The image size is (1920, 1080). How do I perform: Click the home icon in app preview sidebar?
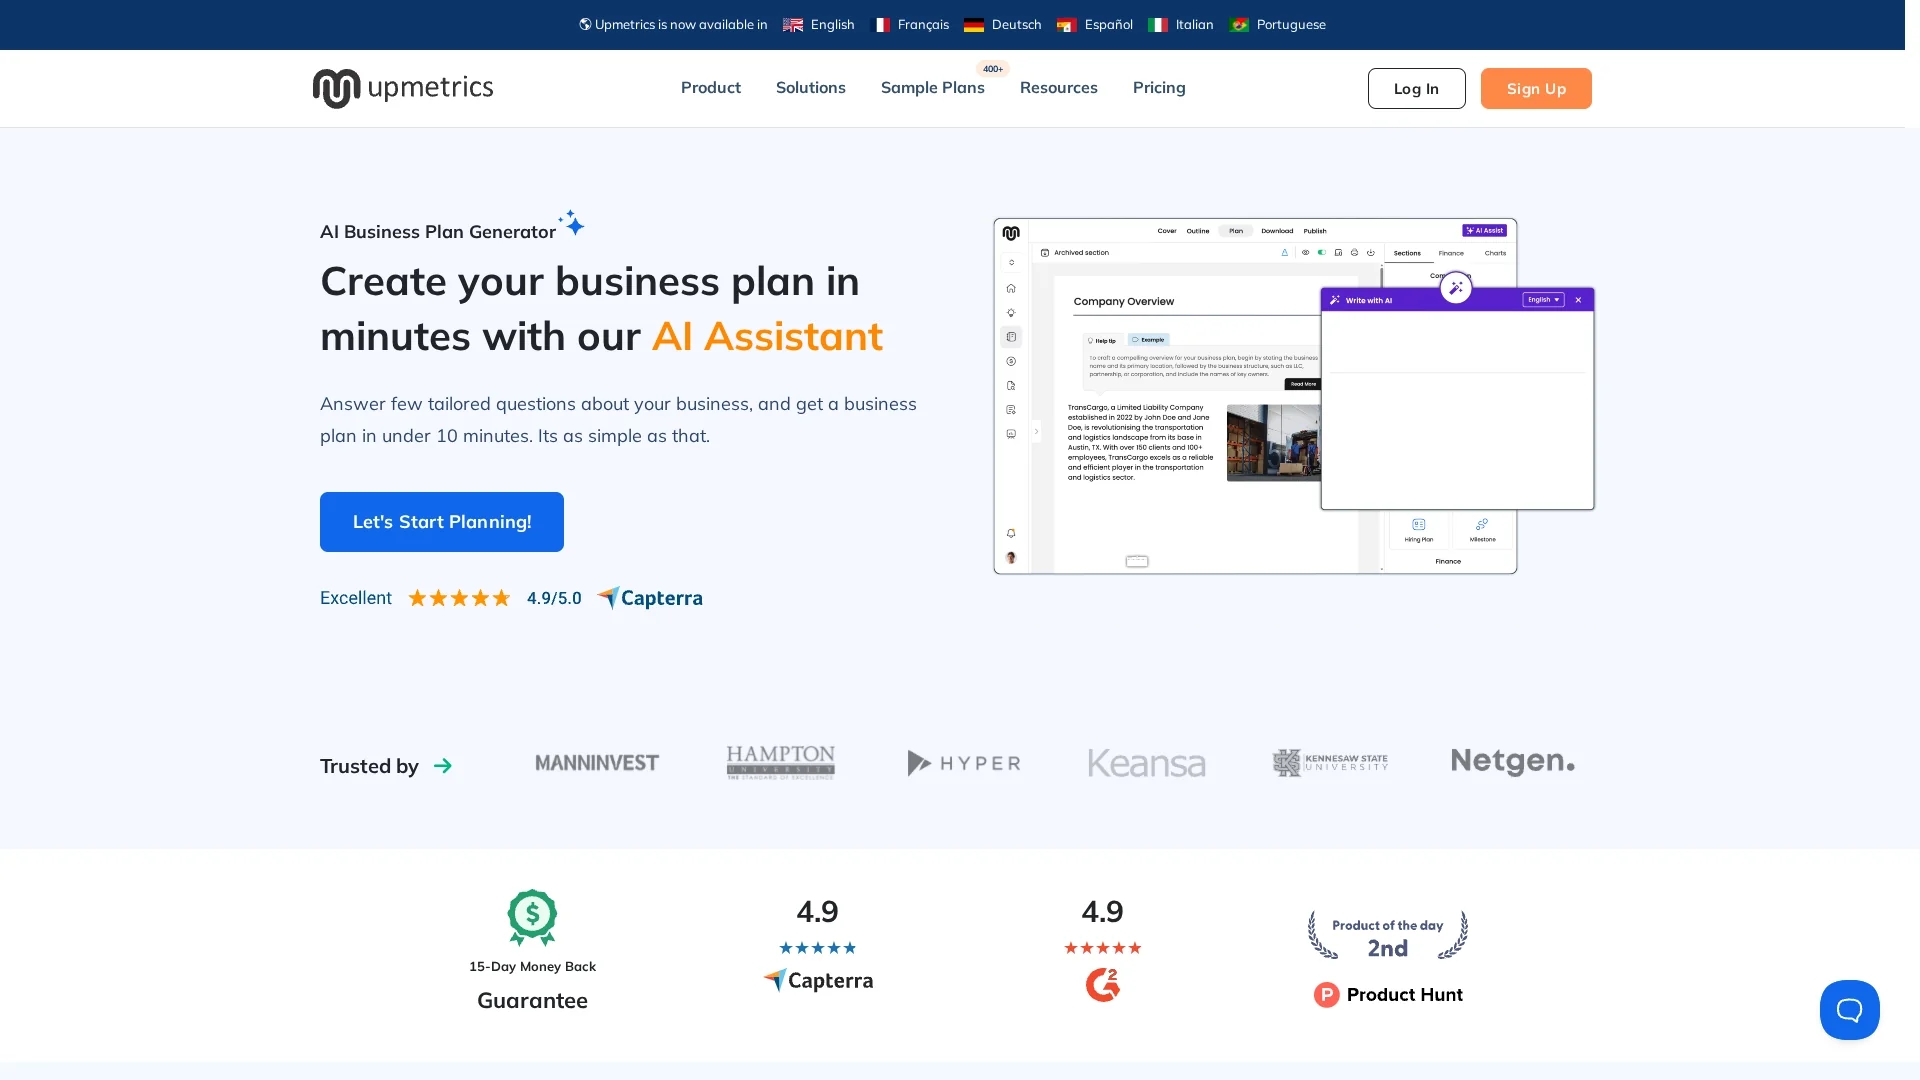click(1011, 288)
